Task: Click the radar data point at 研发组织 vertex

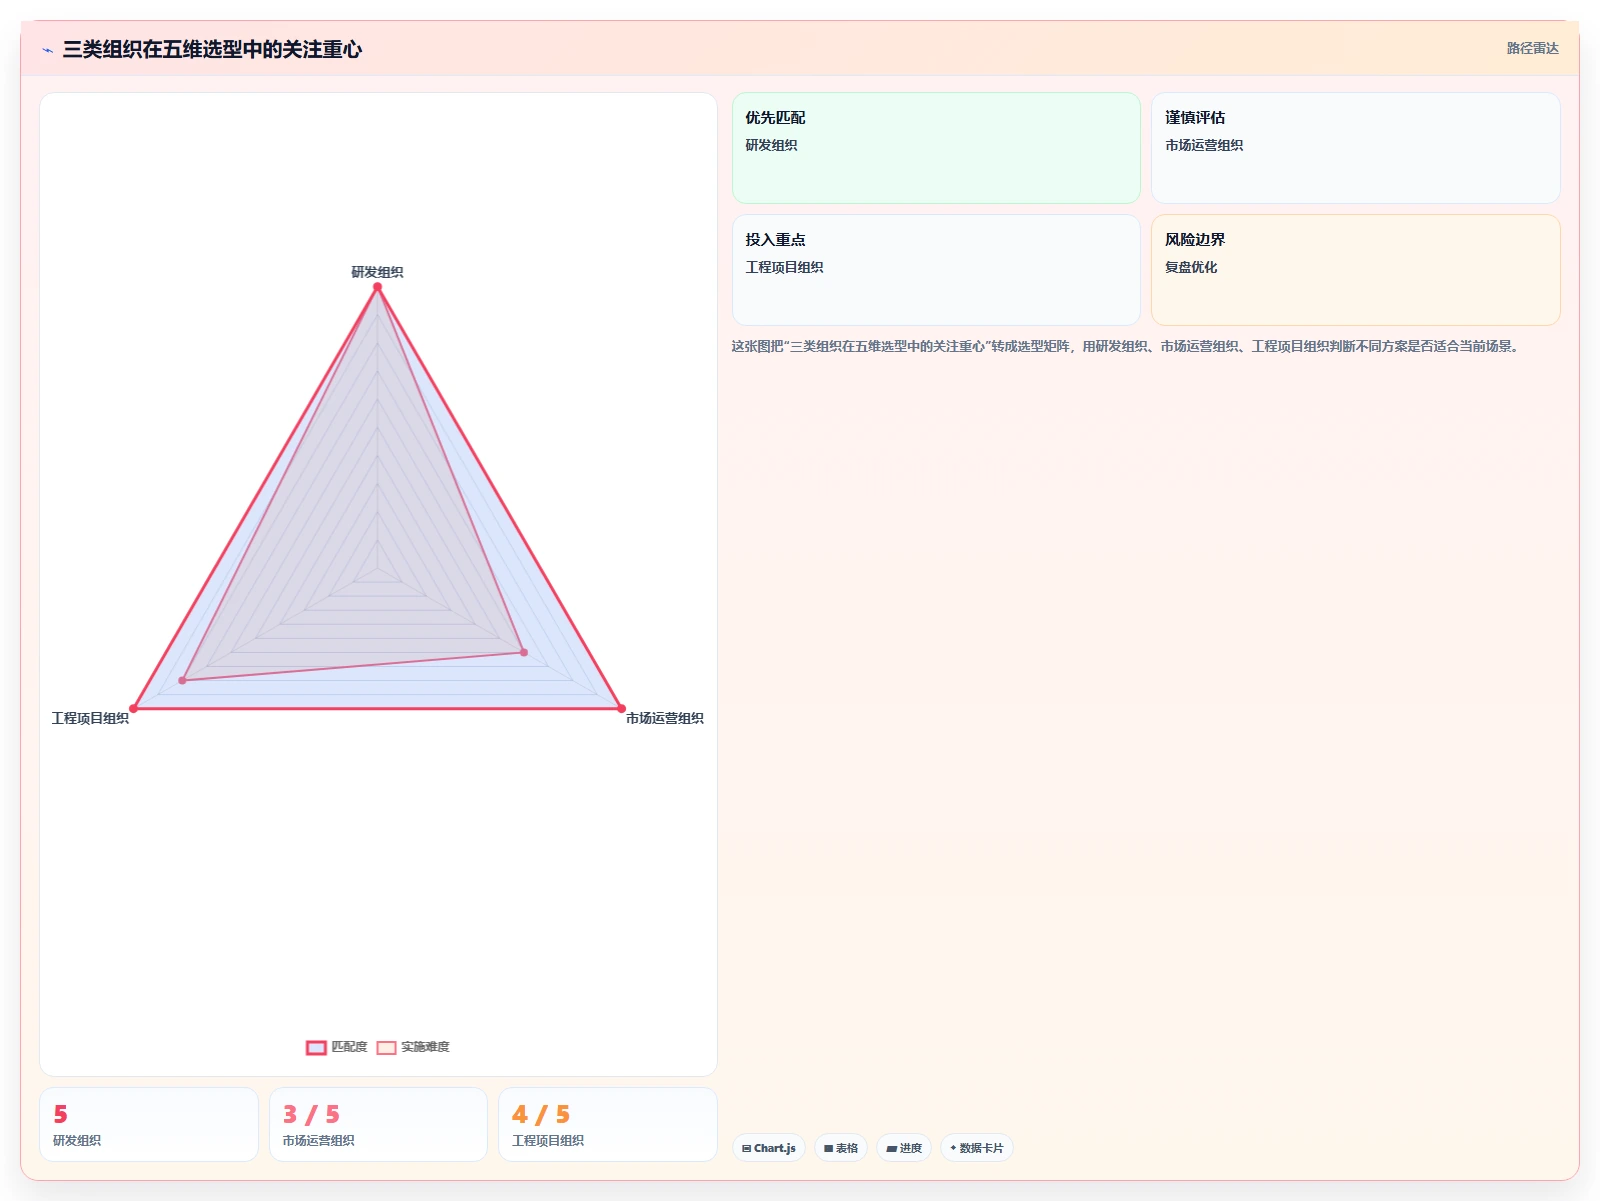Action: [377, 287]
